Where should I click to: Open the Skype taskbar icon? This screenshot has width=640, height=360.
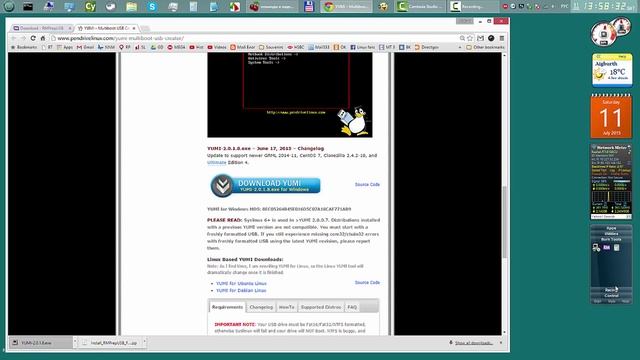tap(152, 6)
